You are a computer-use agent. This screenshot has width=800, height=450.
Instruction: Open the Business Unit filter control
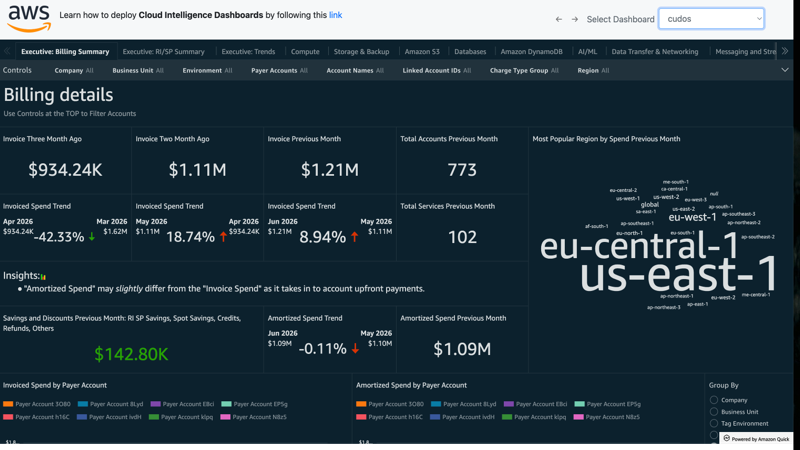[138, 70]
